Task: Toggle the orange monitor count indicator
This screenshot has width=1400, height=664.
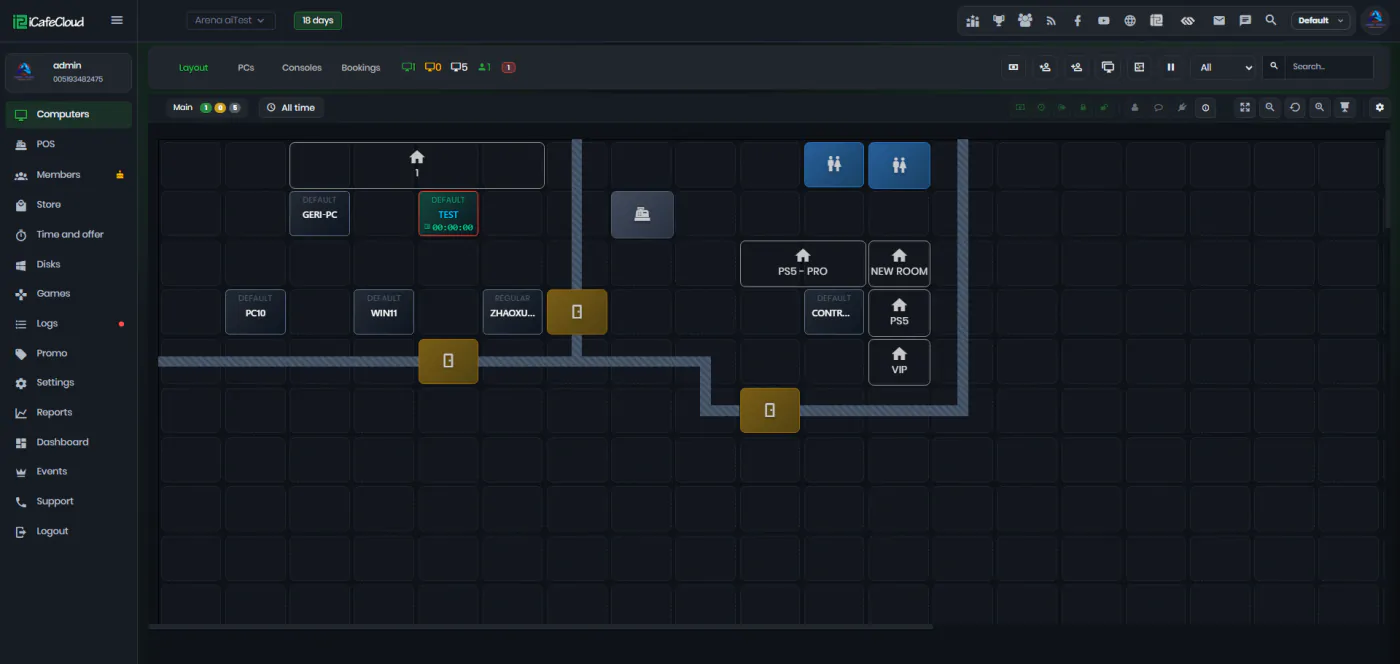Action: (433, 67)
